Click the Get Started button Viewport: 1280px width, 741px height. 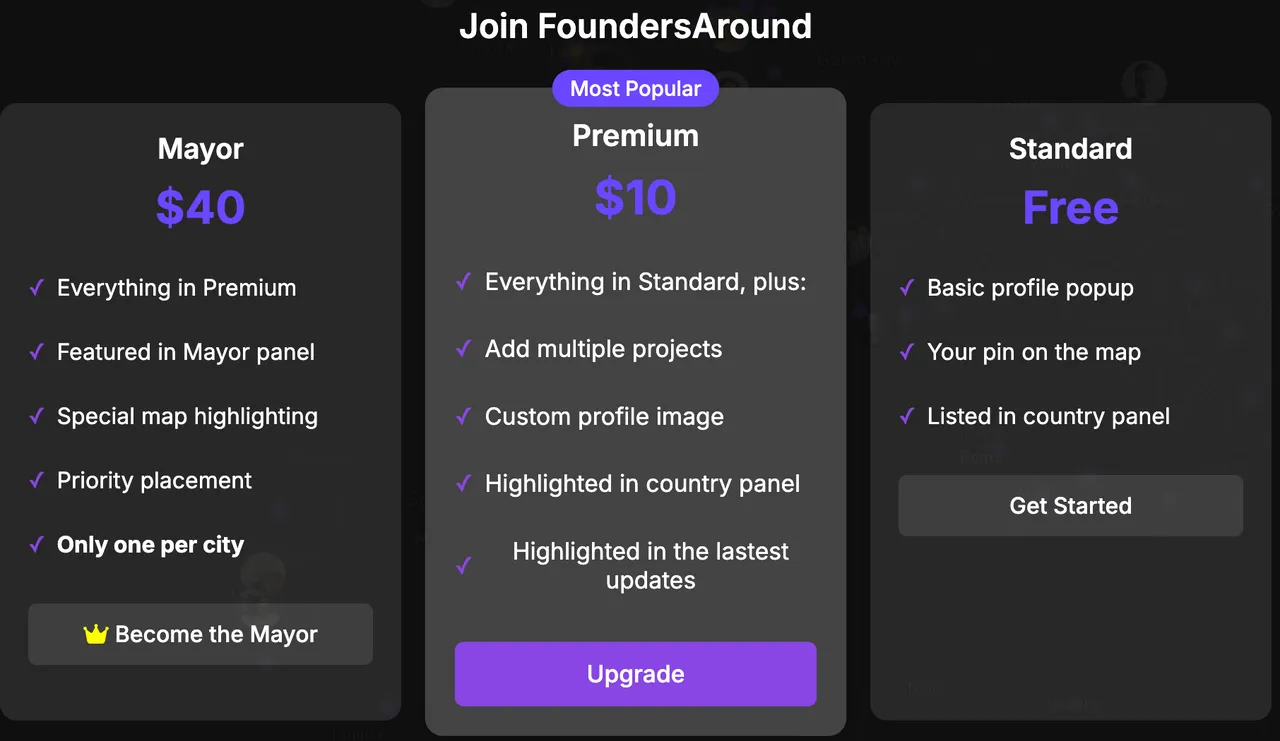coord(1071,505)
